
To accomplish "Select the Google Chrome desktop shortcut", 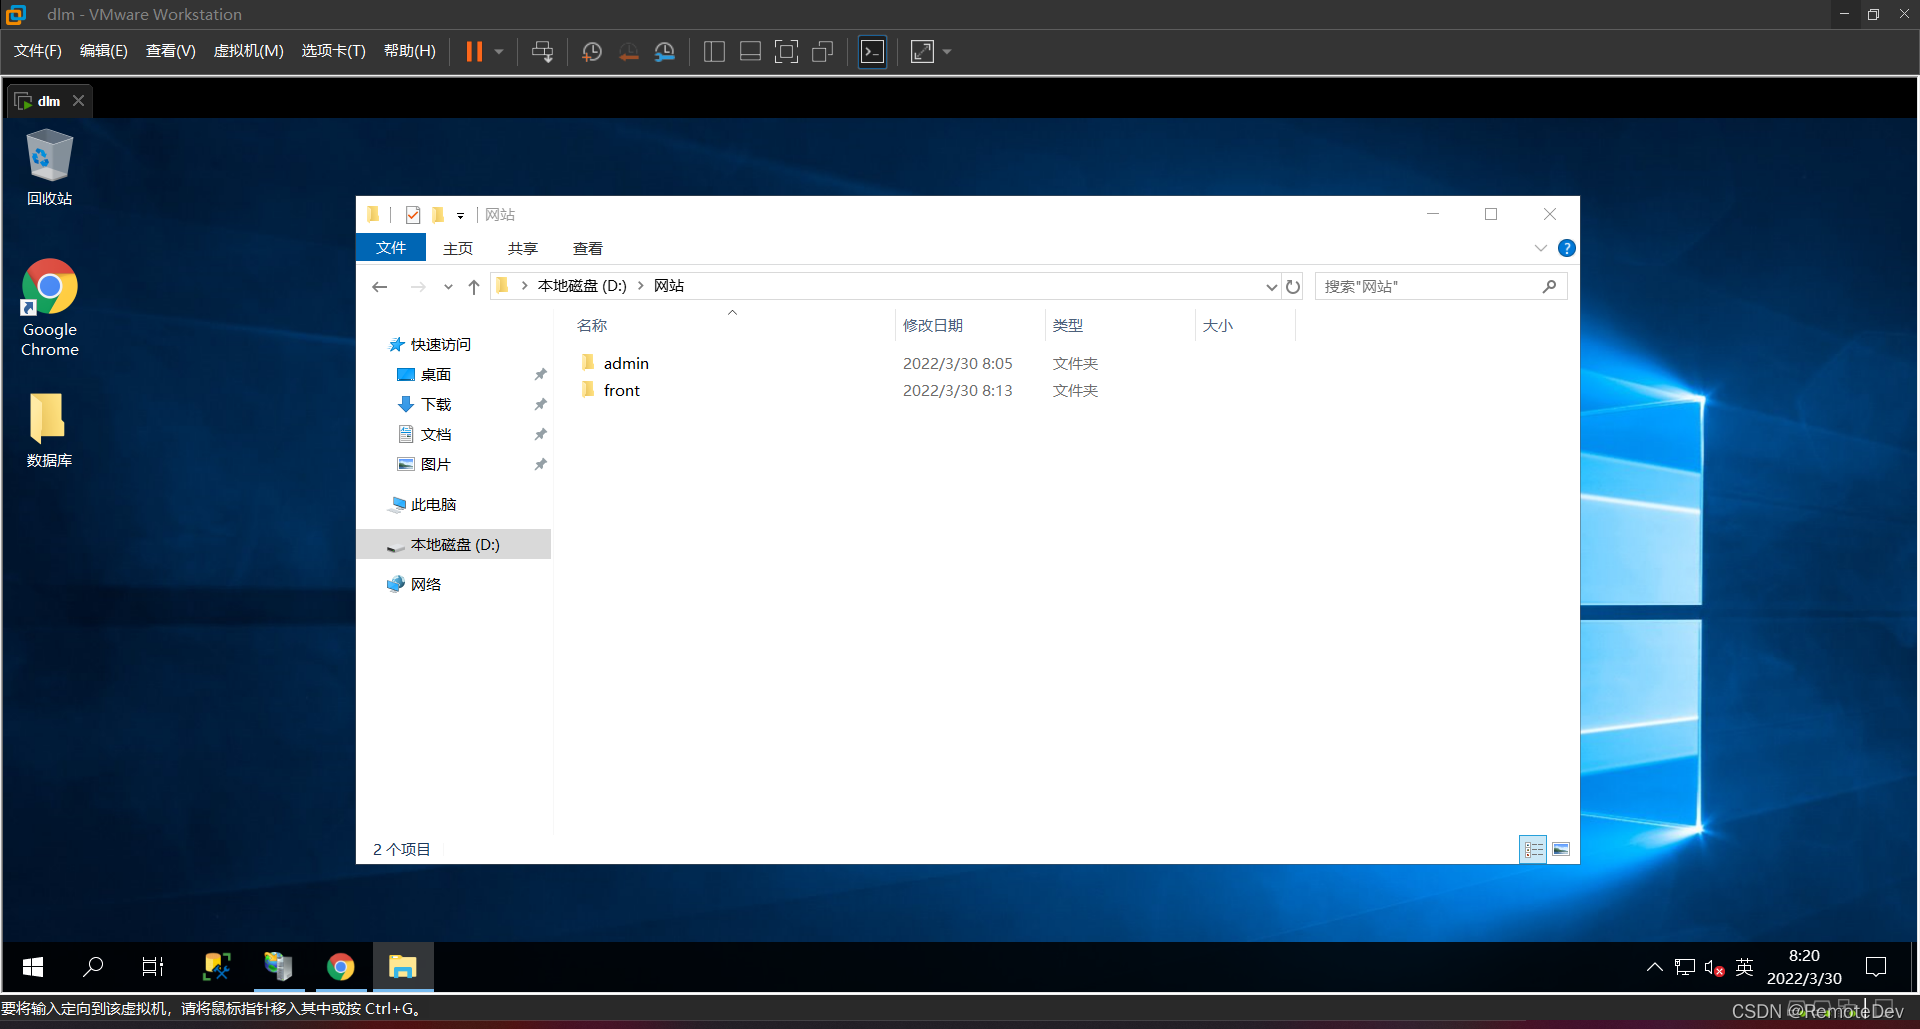I will (x=49, y=308).
